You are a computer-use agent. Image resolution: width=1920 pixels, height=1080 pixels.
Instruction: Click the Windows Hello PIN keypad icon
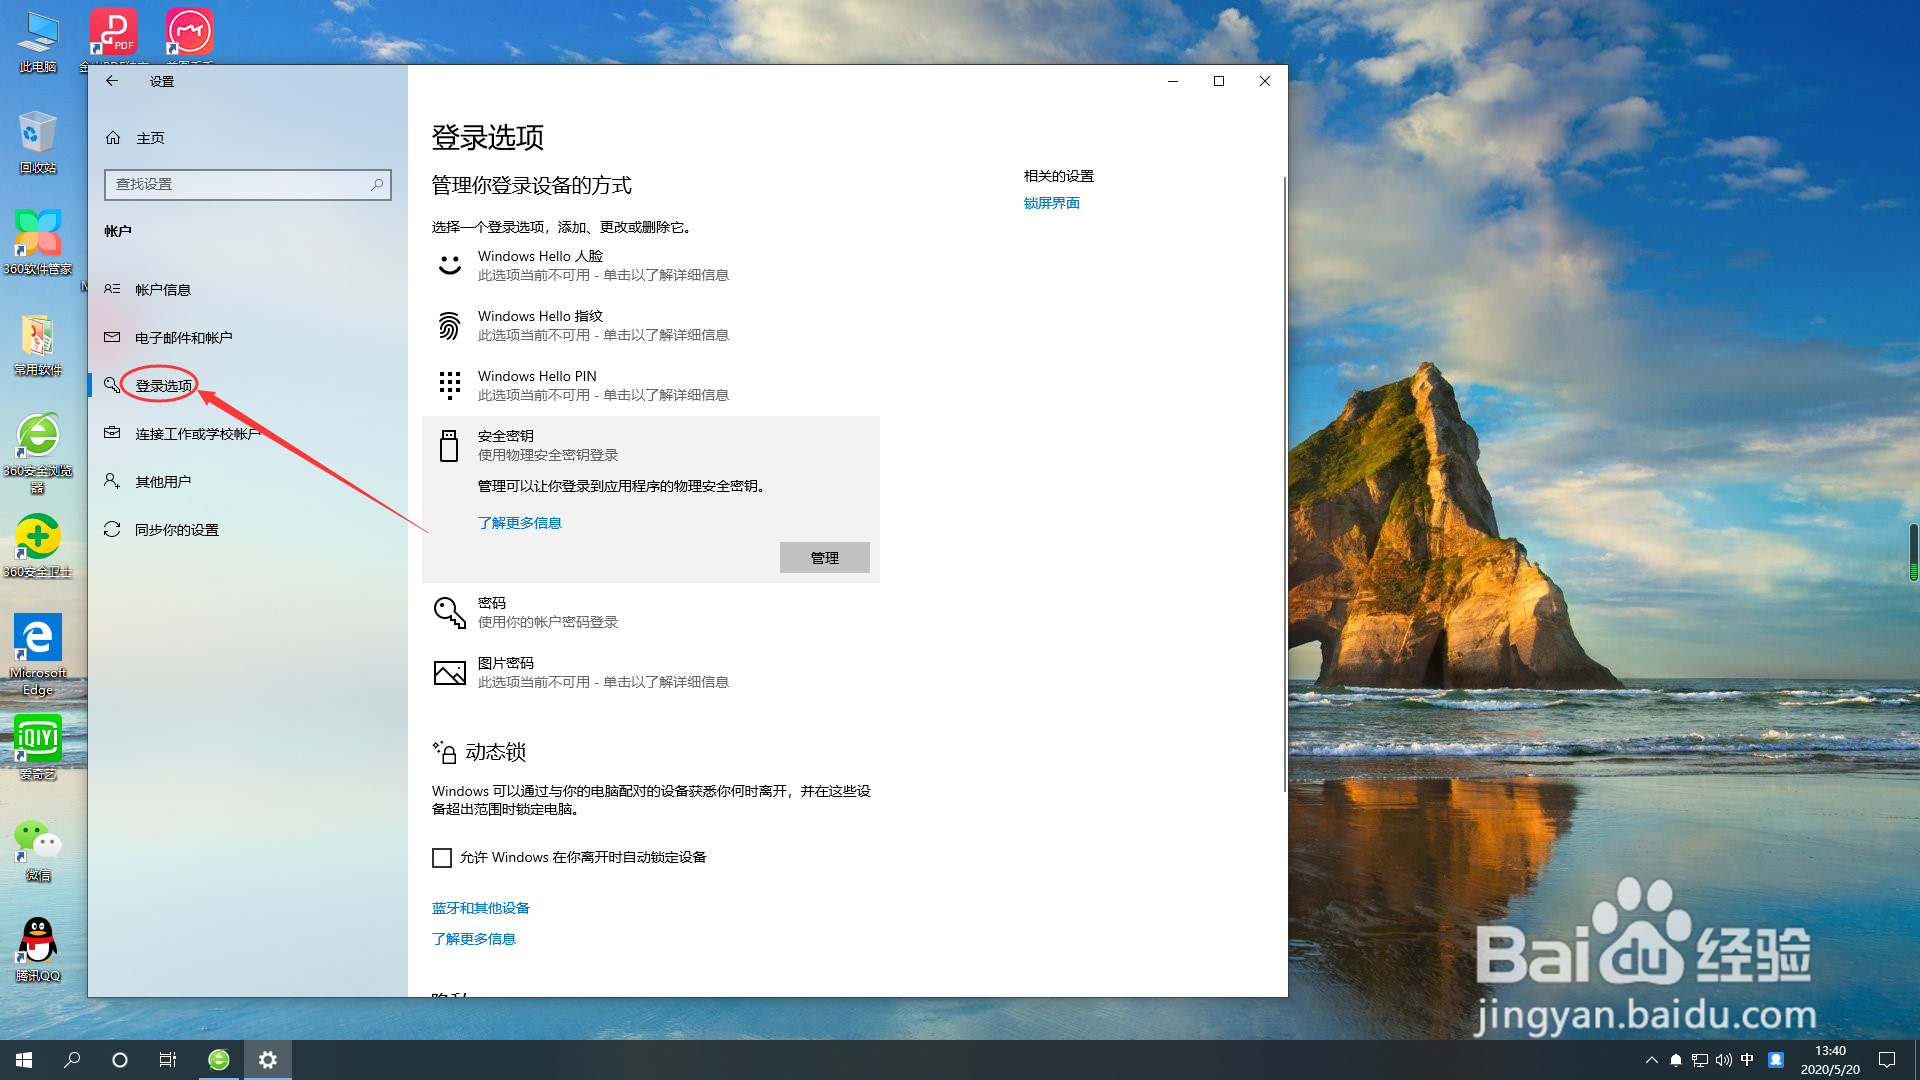(x=449, y=385)
